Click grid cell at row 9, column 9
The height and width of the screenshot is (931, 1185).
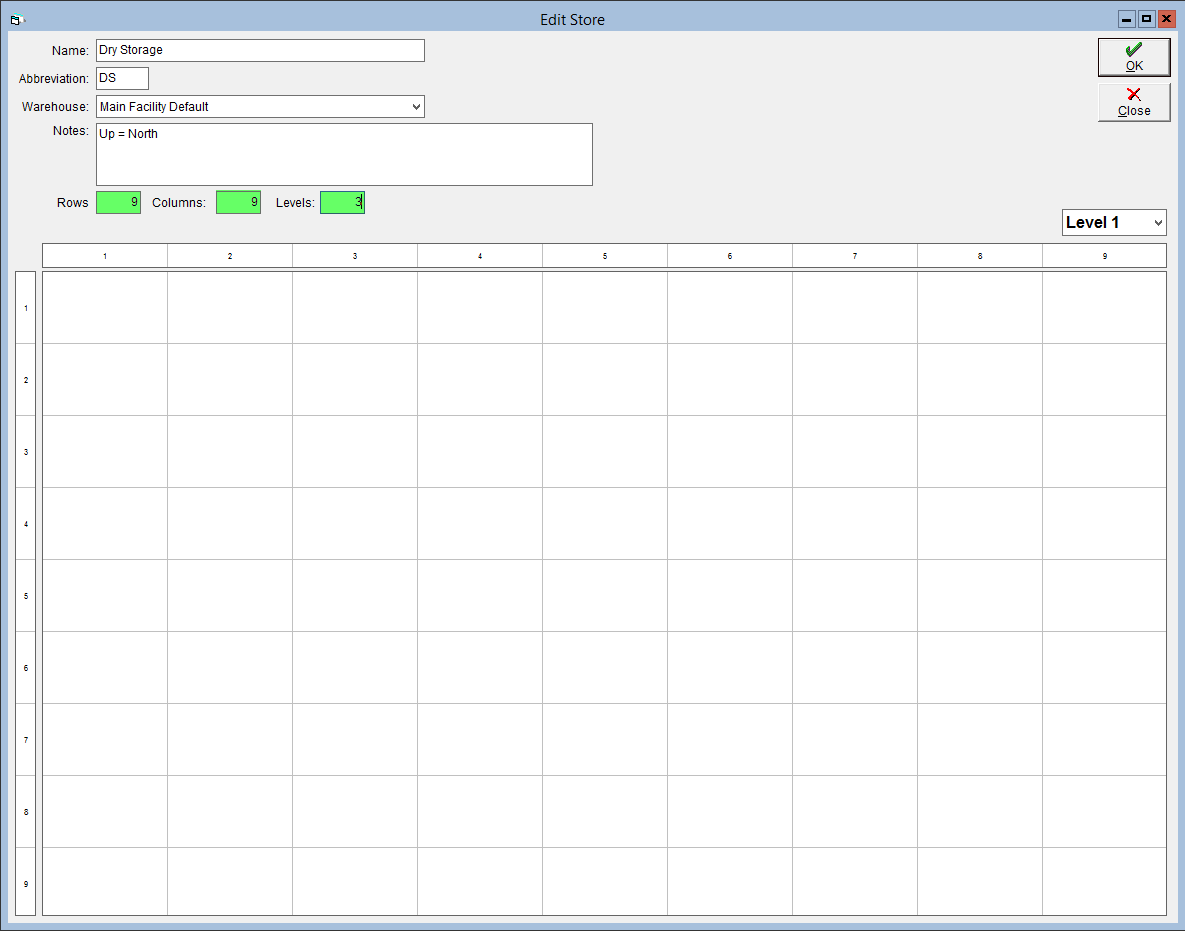tap(1104, 882)
